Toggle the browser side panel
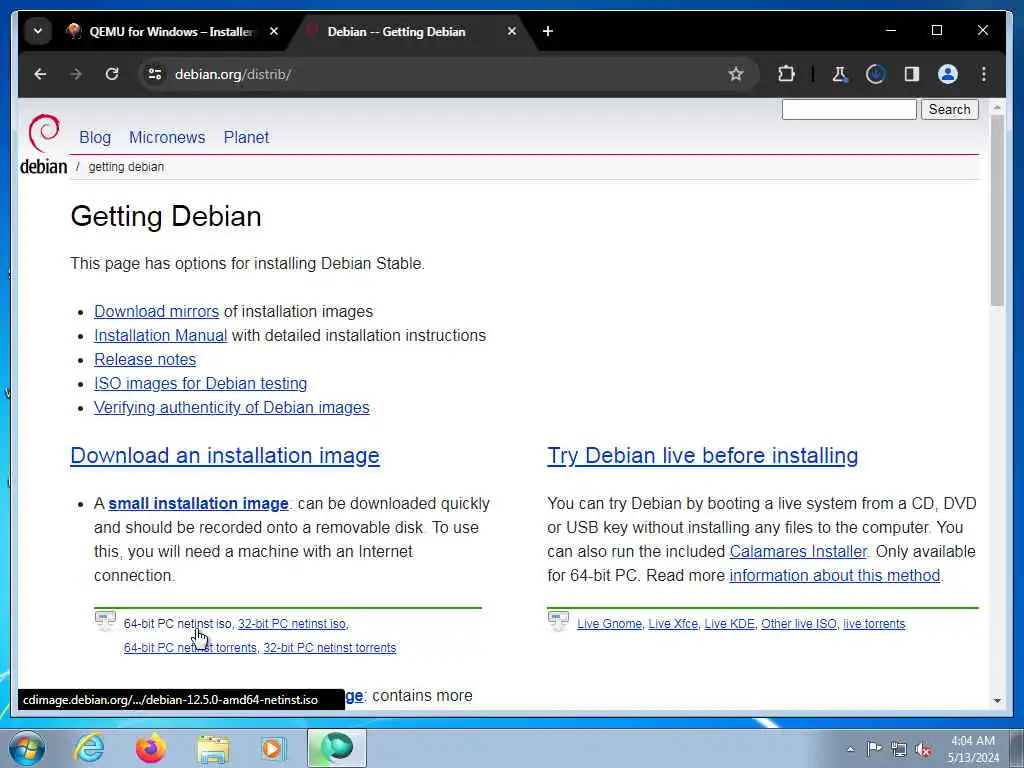The width and height of the screenshot is (1024, 768). click(x=912, y=74)
